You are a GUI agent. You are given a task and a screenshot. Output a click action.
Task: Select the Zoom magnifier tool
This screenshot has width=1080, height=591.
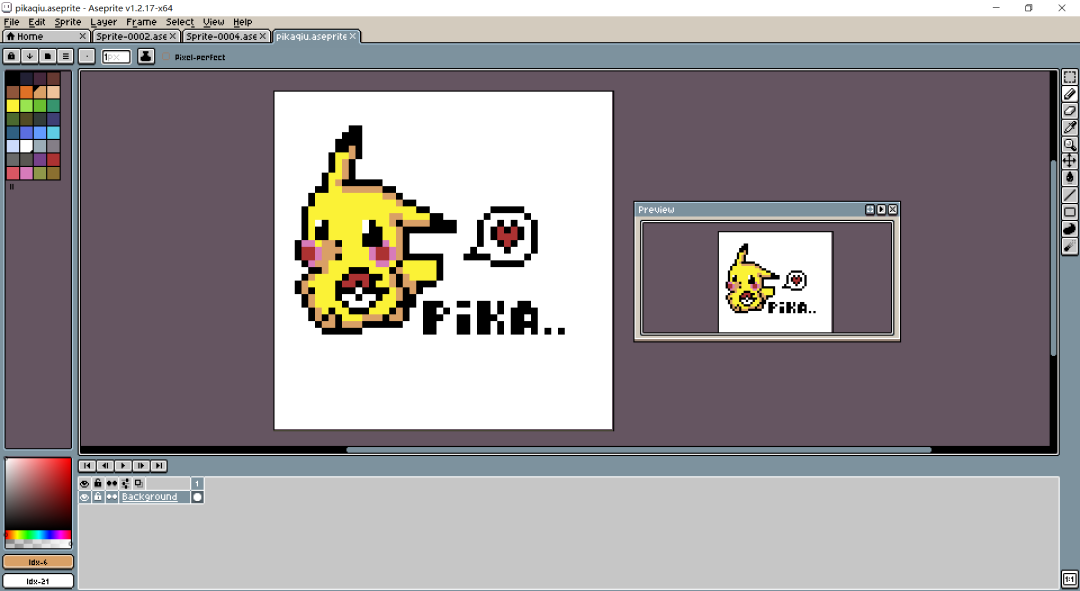(x=1070, y=144)
